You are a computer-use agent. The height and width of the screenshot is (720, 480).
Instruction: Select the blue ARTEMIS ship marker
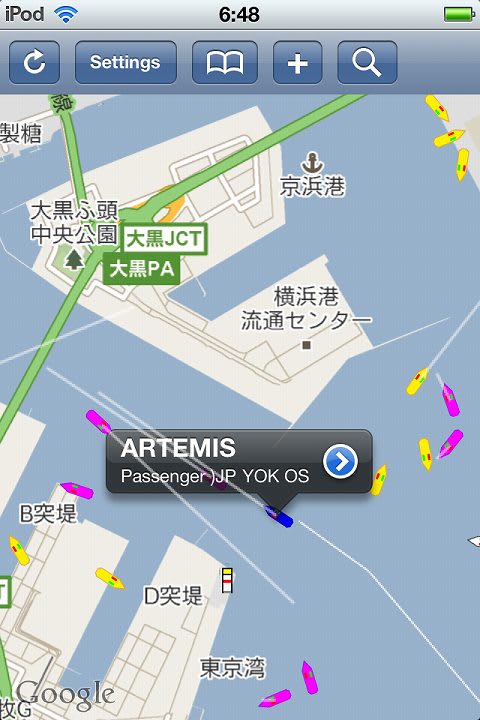point(279,516)
